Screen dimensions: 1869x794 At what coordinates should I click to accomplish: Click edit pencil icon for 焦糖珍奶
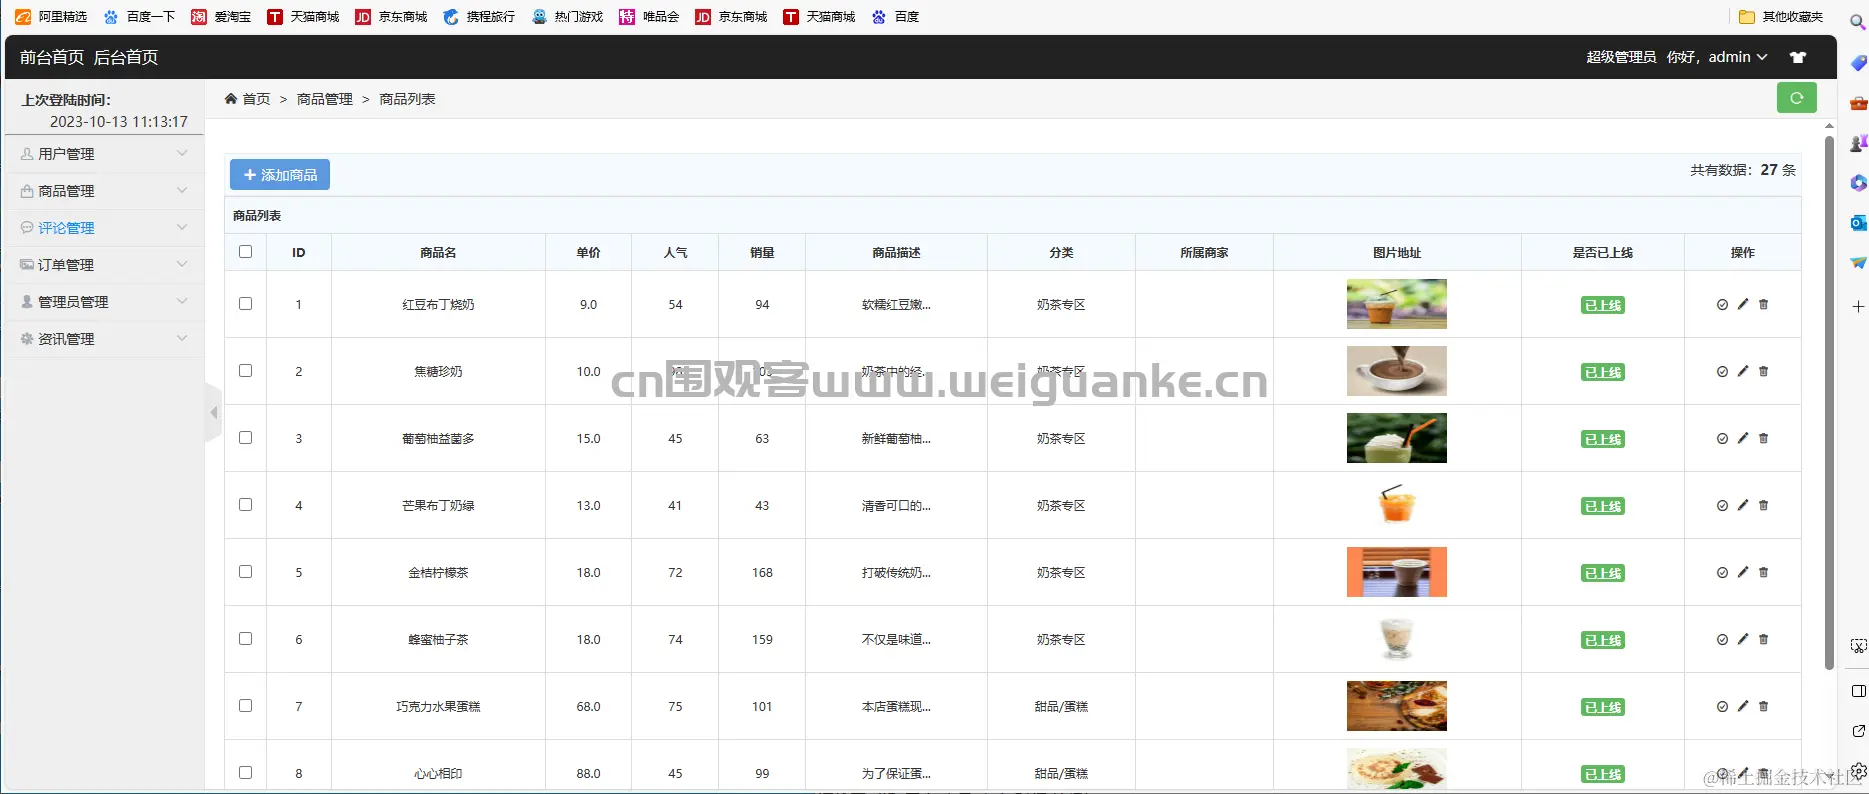pyautogui.click(x=1743, y=371)
